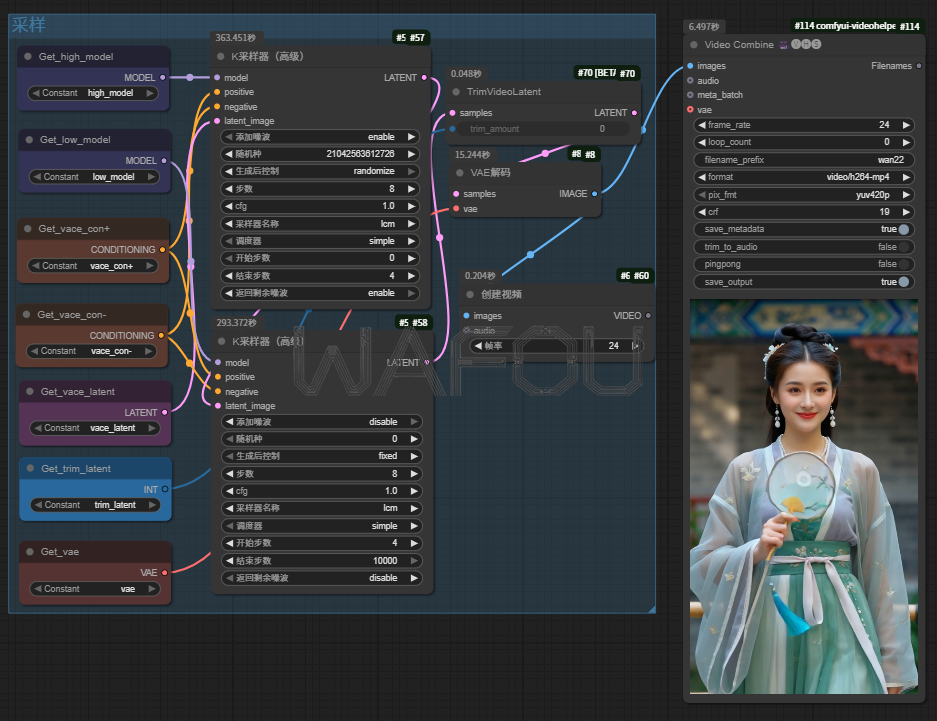Click the MODEL output slot of Get_high_model
Screen dimensions: 937x721
click(x=163, y=78)
